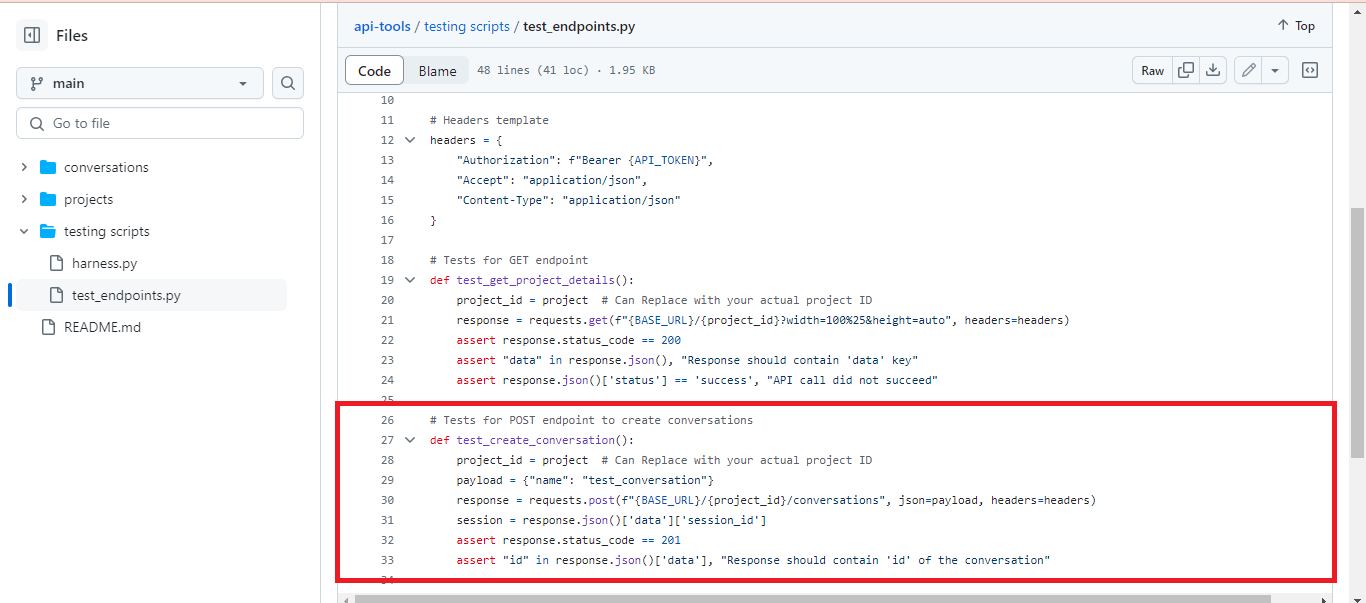Collapse the headers block on line 12

coord(410,139)
